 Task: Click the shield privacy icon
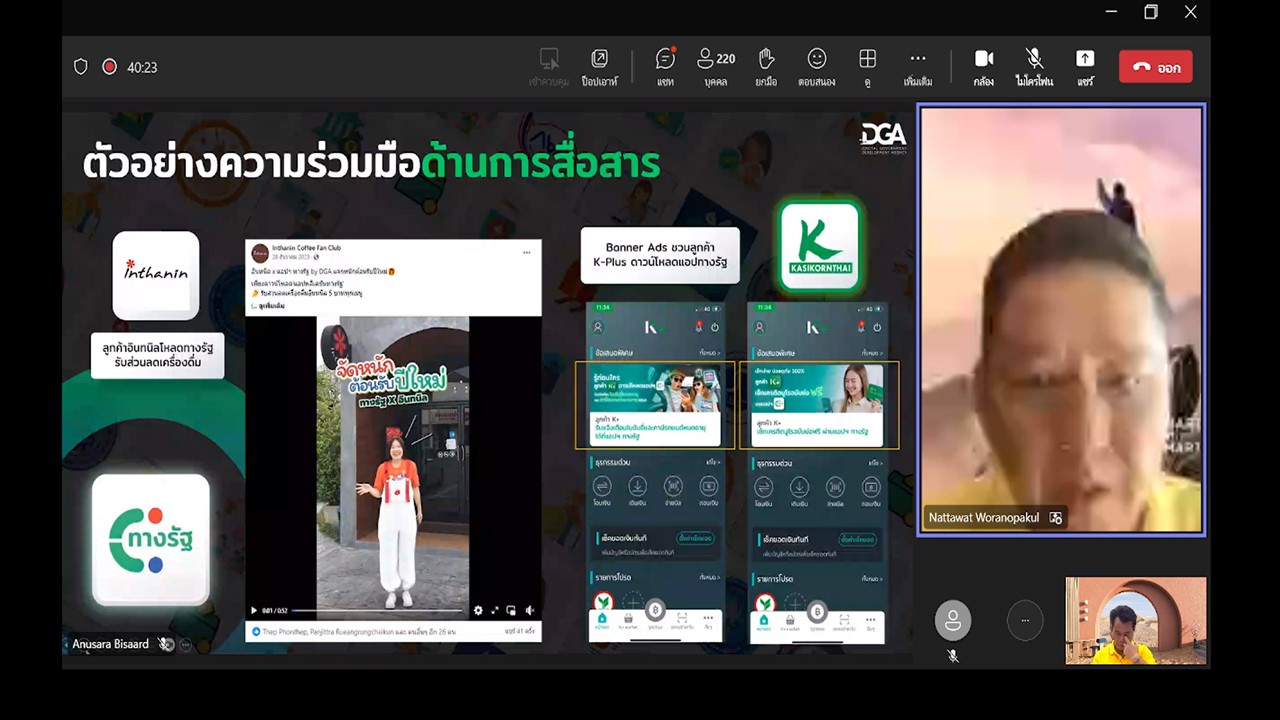(x=81, y=67)
